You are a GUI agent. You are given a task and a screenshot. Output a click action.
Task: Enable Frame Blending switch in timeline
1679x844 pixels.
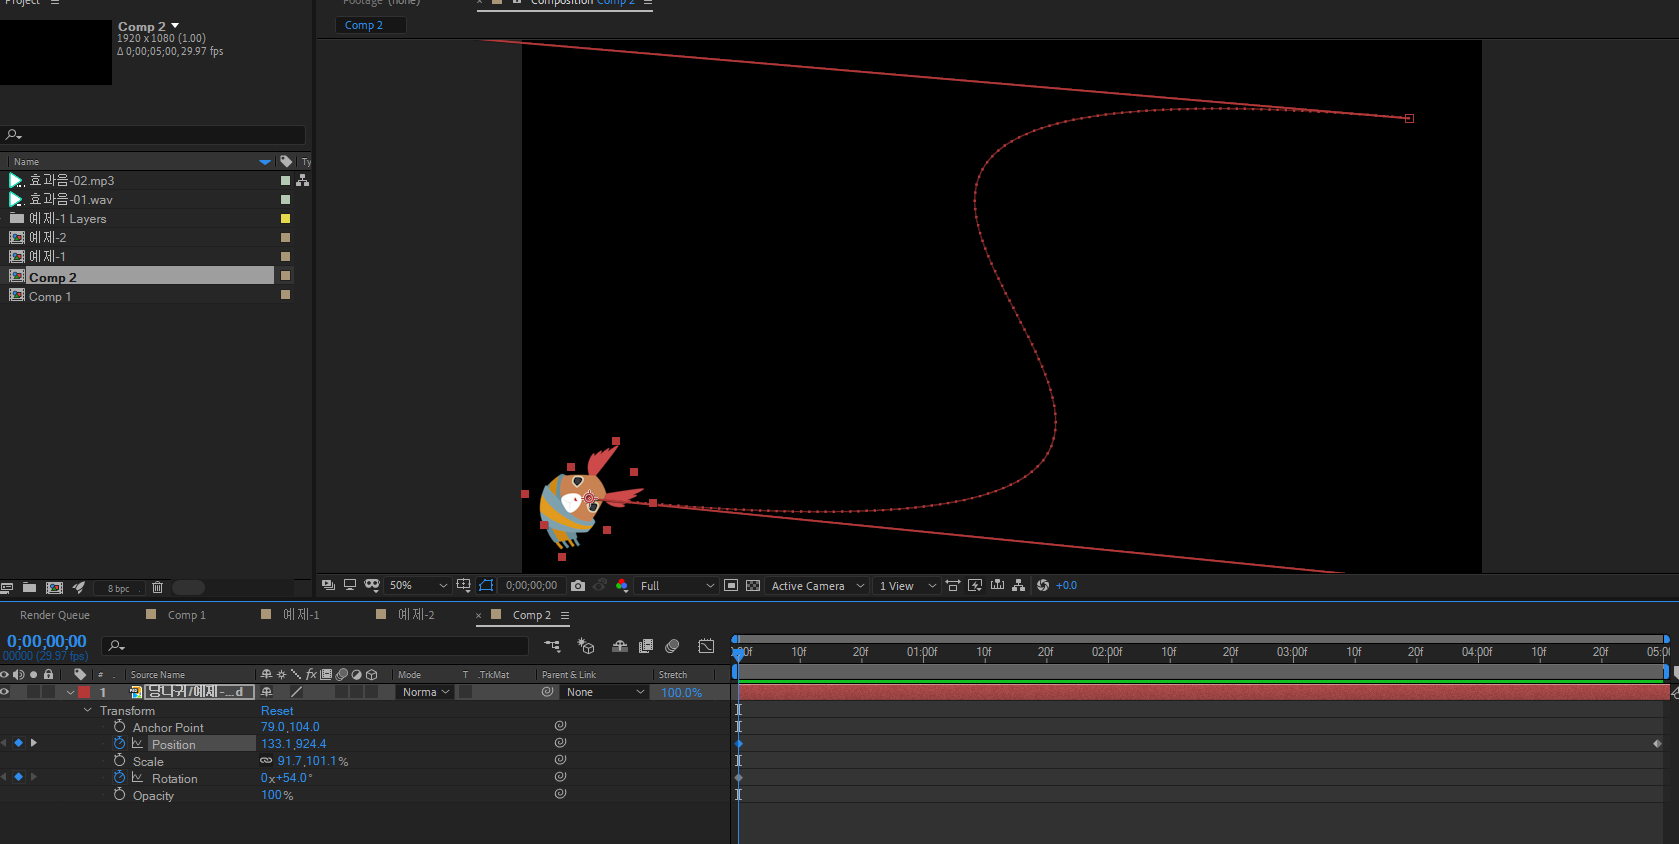(646, 646)
